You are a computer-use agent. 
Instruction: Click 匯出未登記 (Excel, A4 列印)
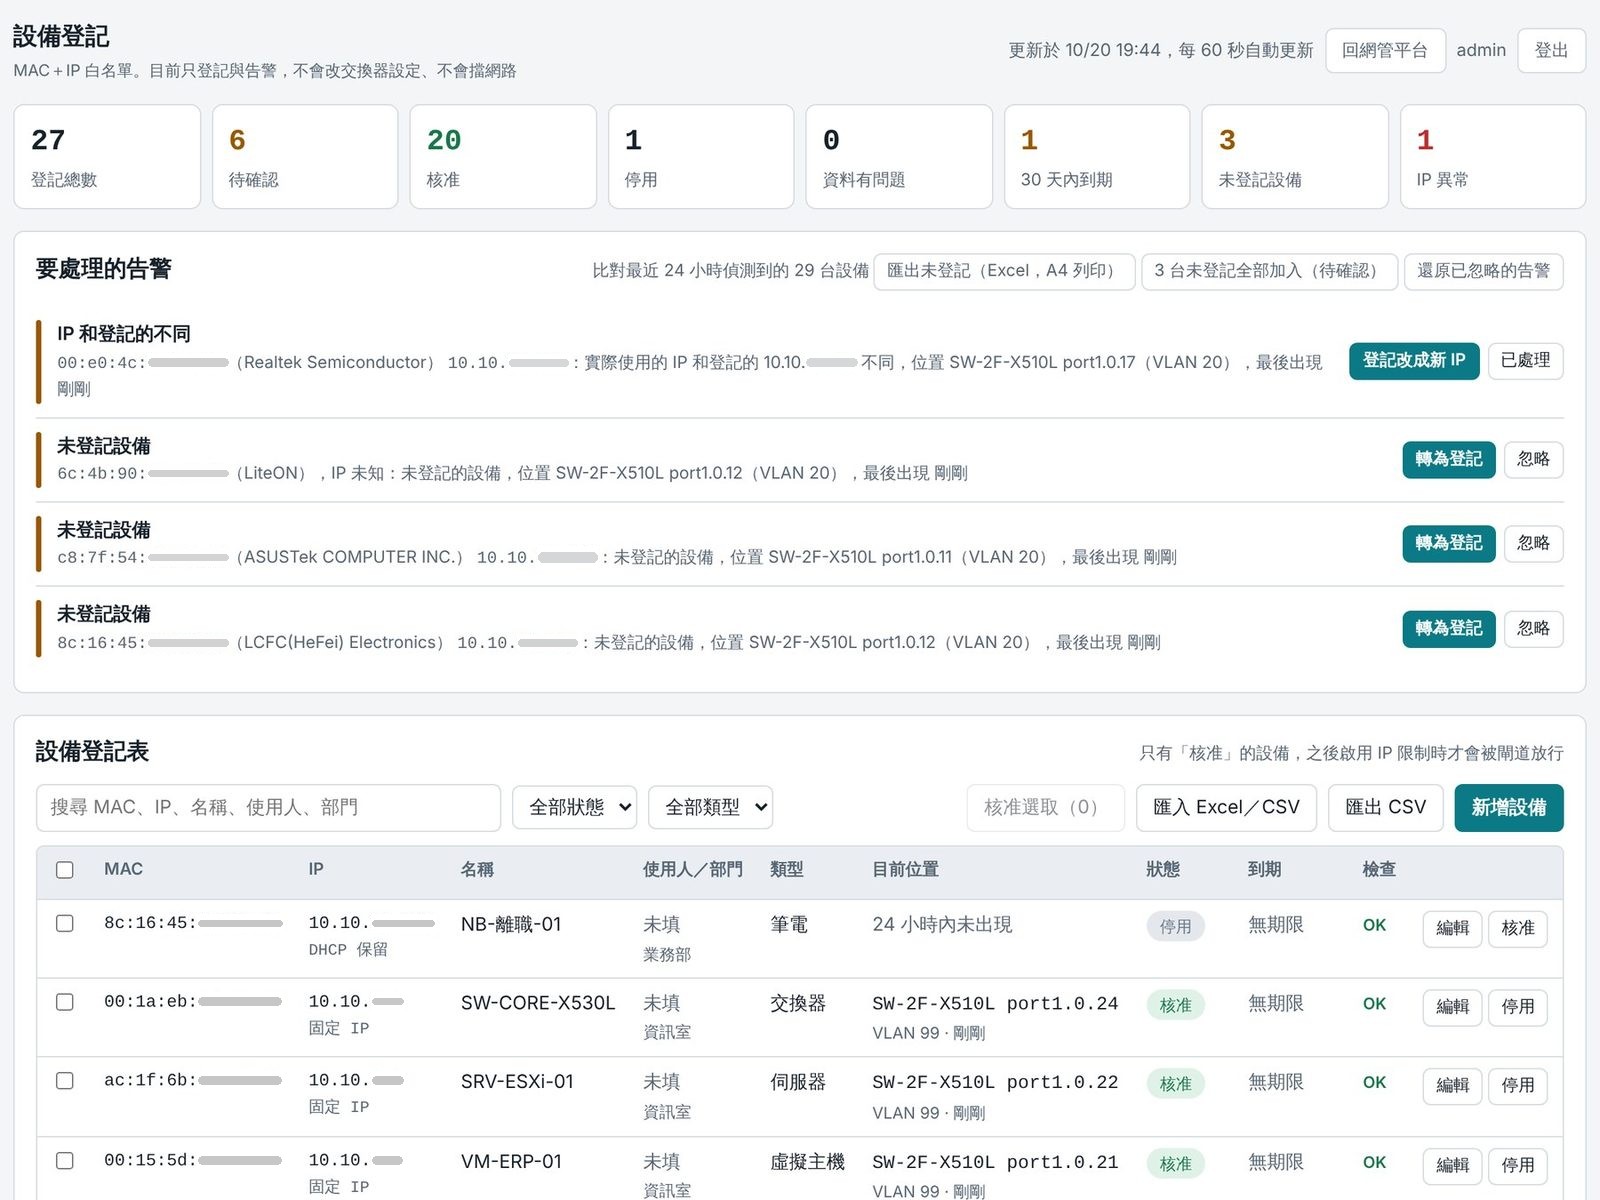point(1004,271)
